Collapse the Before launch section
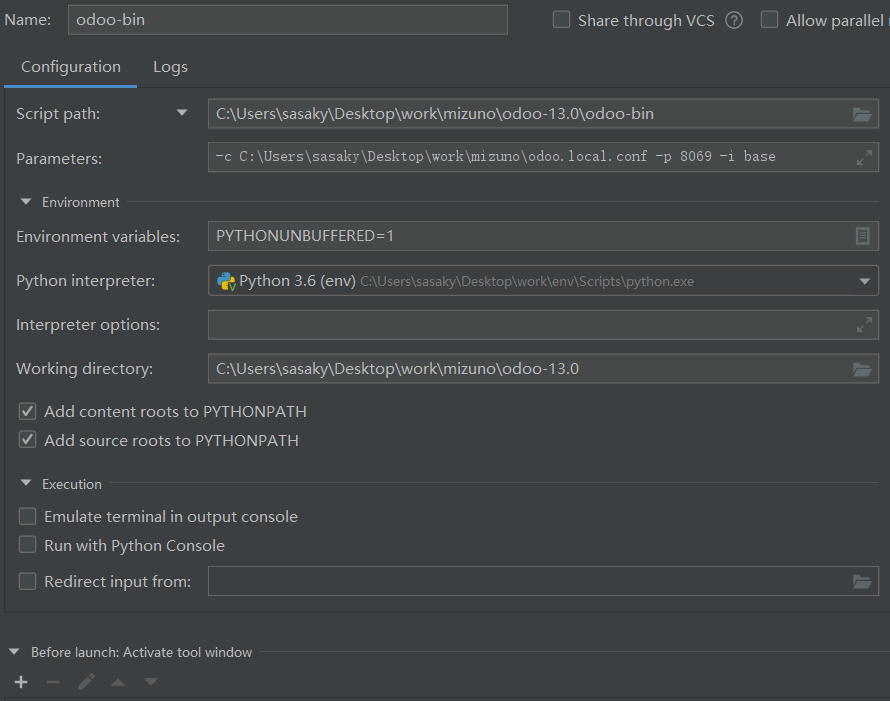Viewport: 890px width, 701px height. coord(14,652)
